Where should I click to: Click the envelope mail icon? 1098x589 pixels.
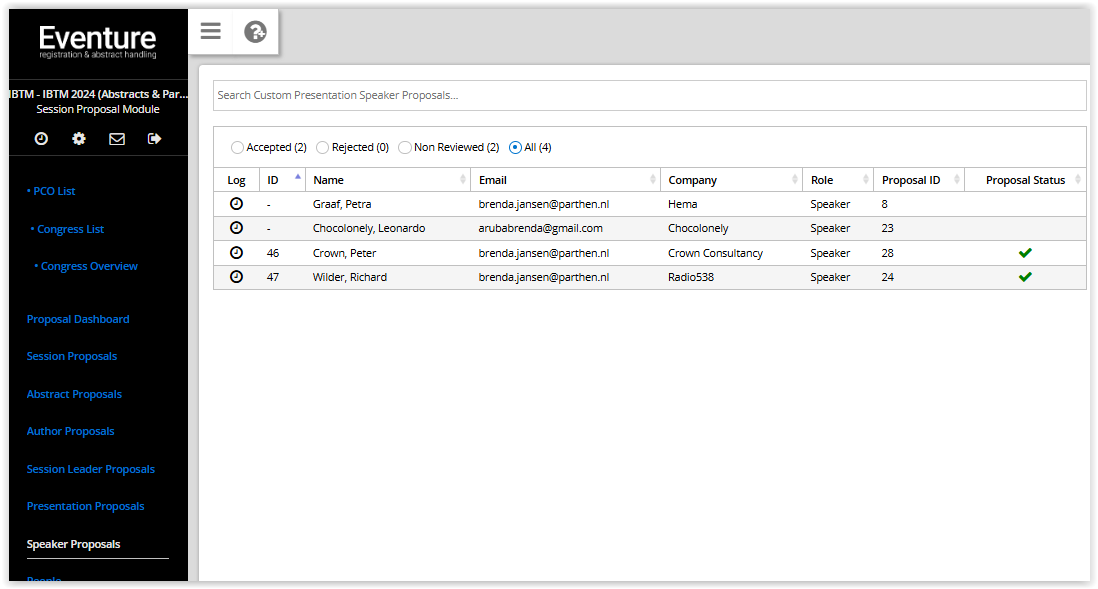(117, 139)
